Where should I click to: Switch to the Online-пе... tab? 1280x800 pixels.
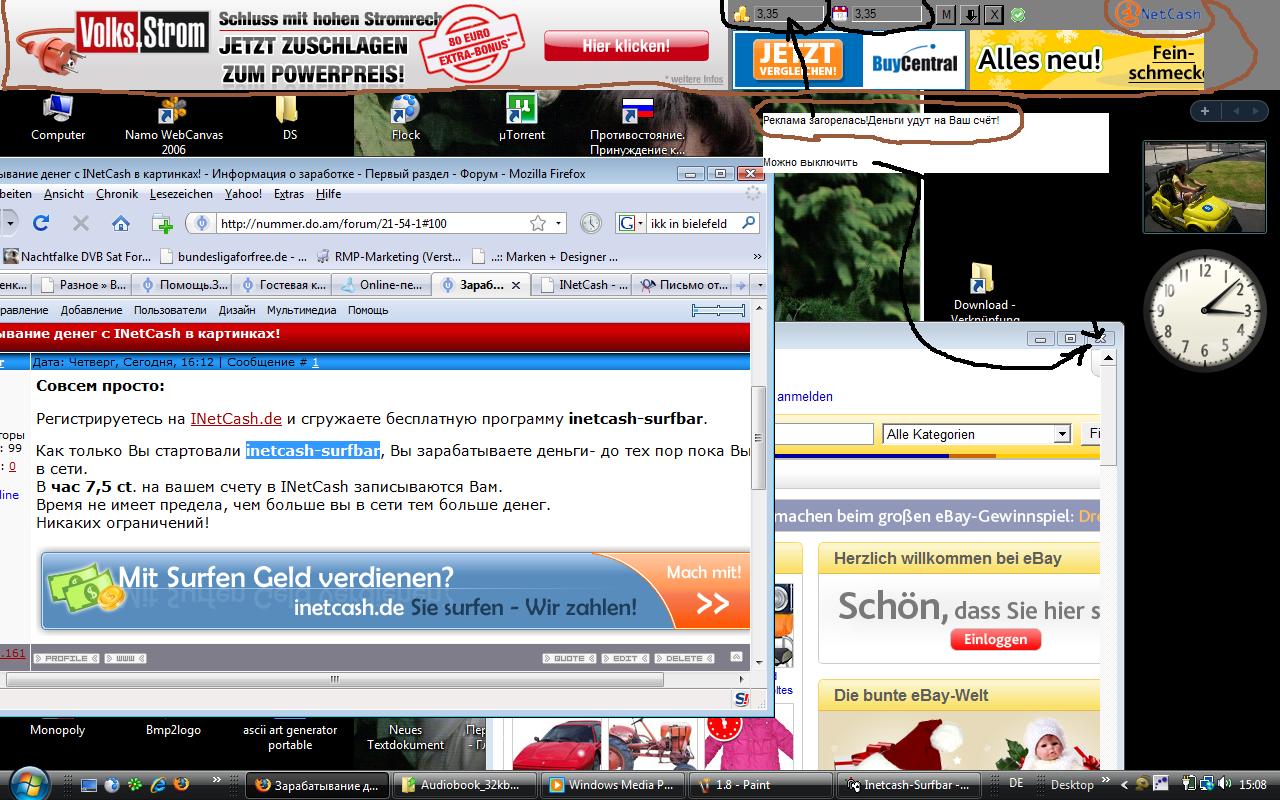tap(381, 285)
